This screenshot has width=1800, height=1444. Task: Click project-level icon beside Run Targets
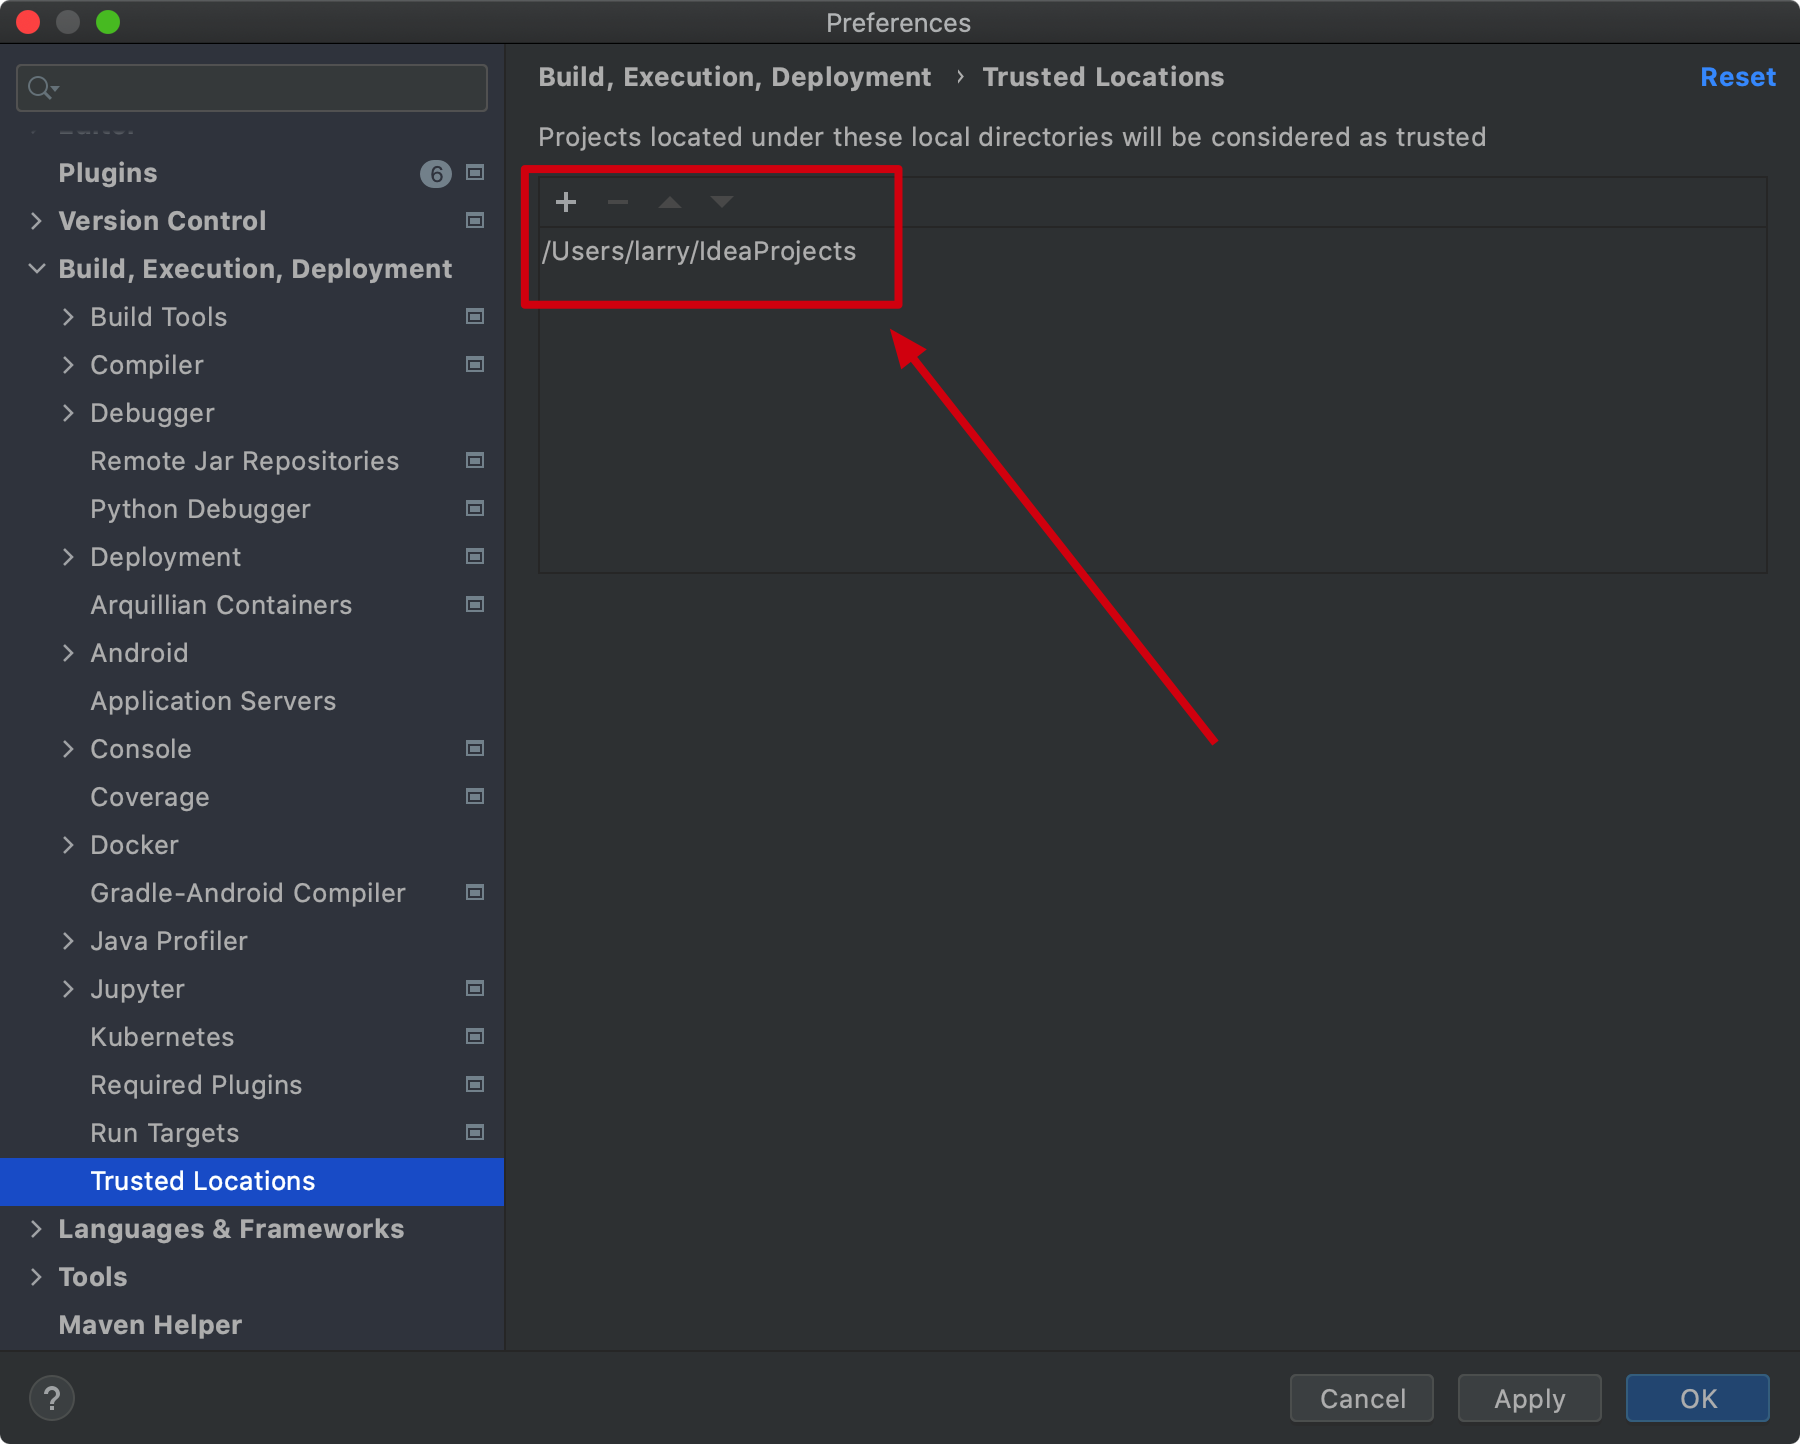475,1133
